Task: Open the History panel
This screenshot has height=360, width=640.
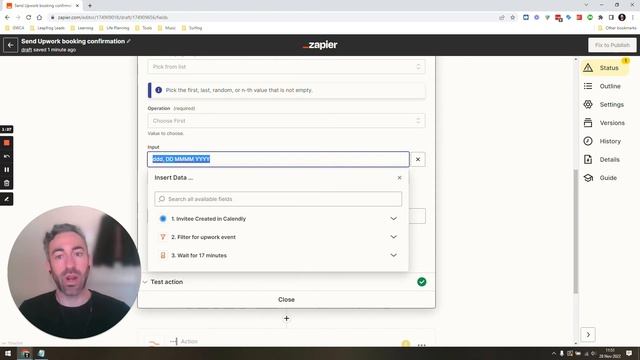Action: [x=602, y=141]
